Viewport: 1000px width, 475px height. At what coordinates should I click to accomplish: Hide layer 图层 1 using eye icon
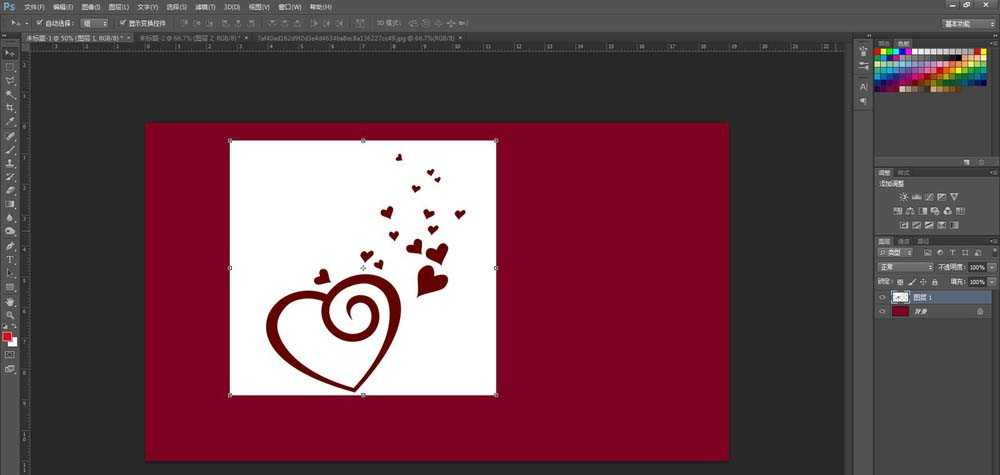tap(881, 297)
